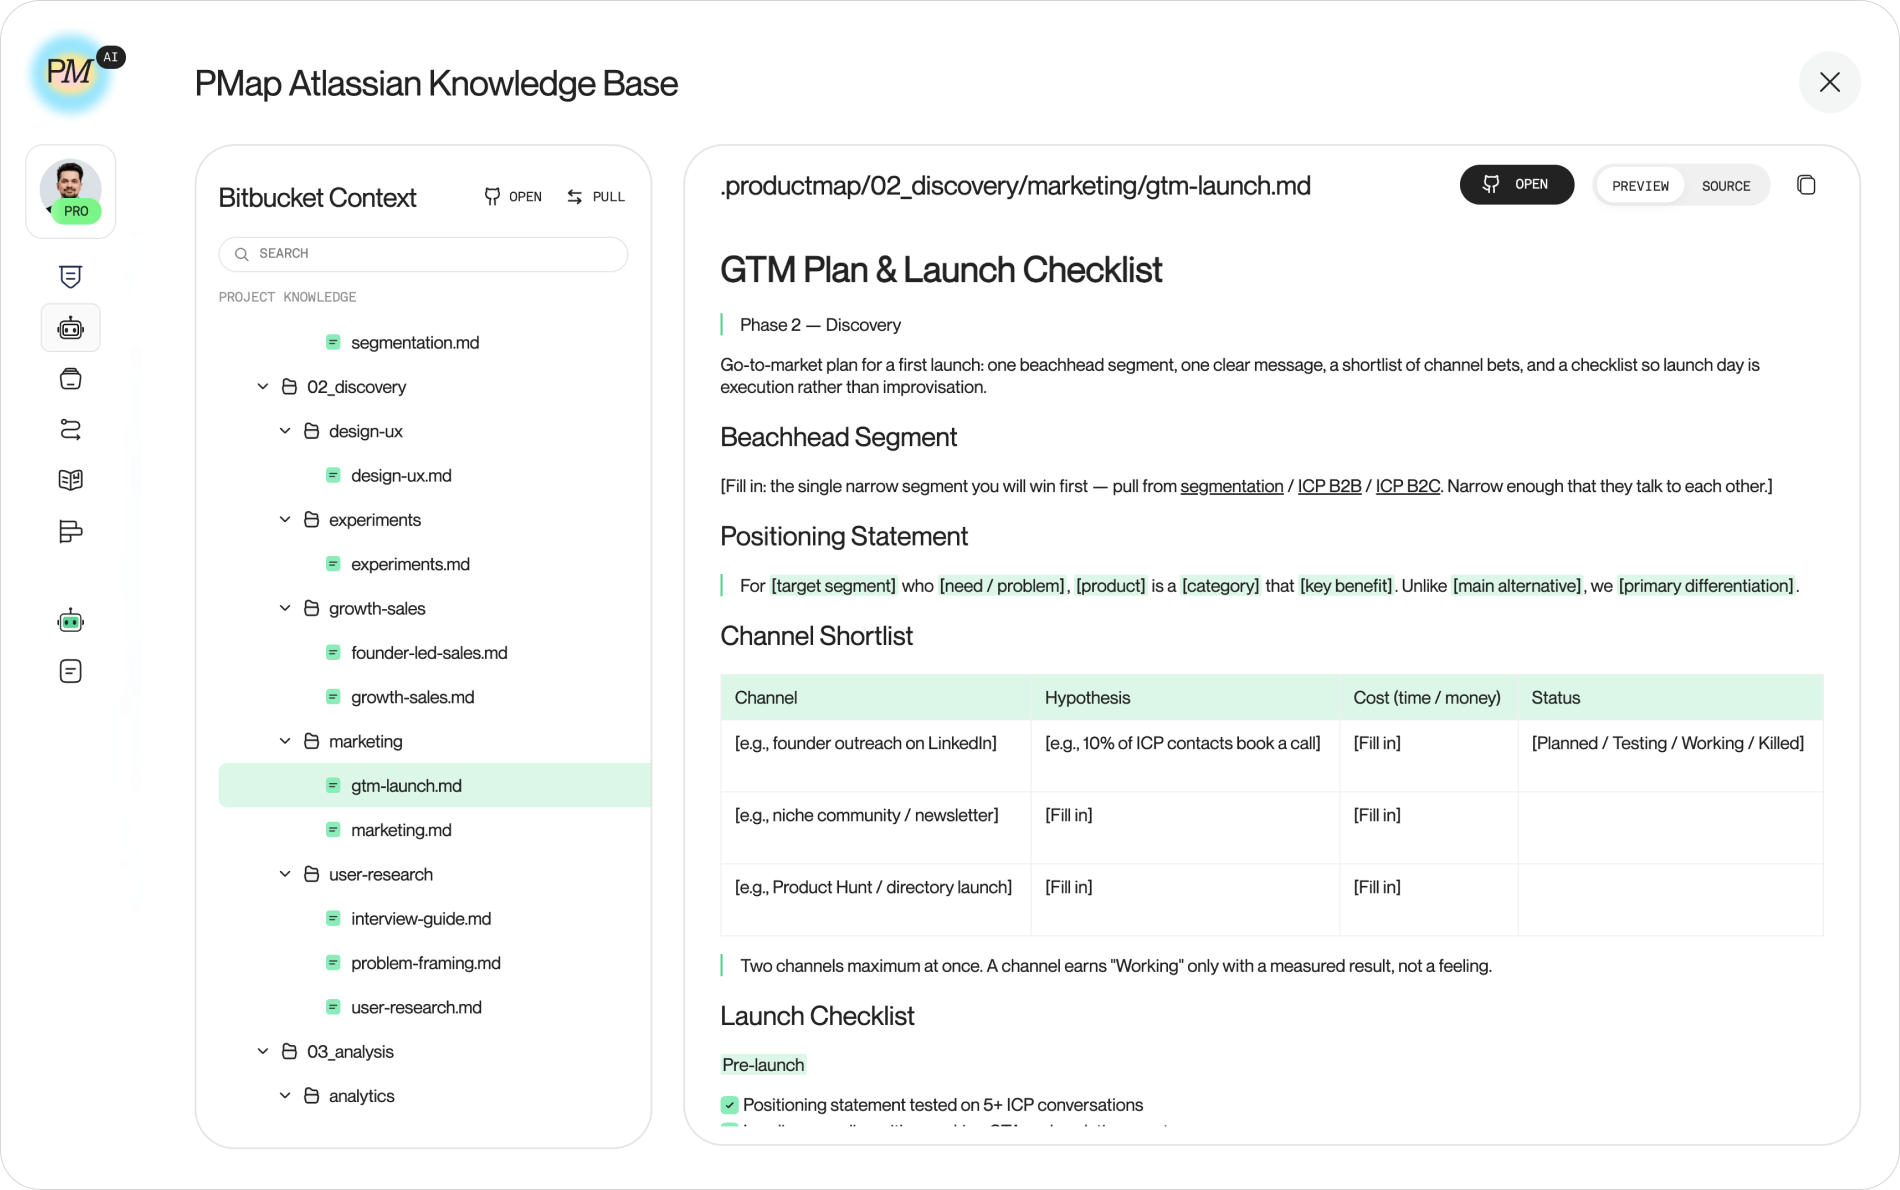
Task: Focus the SEARCH input field
Action: (423, 254)
